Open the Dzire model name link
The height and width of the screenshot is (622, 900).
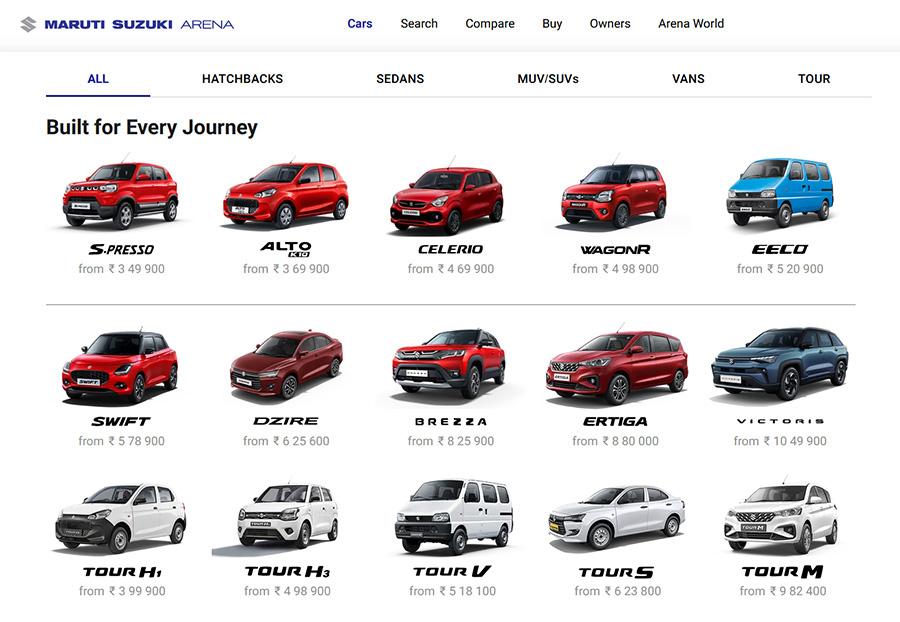tap(285, 422)
